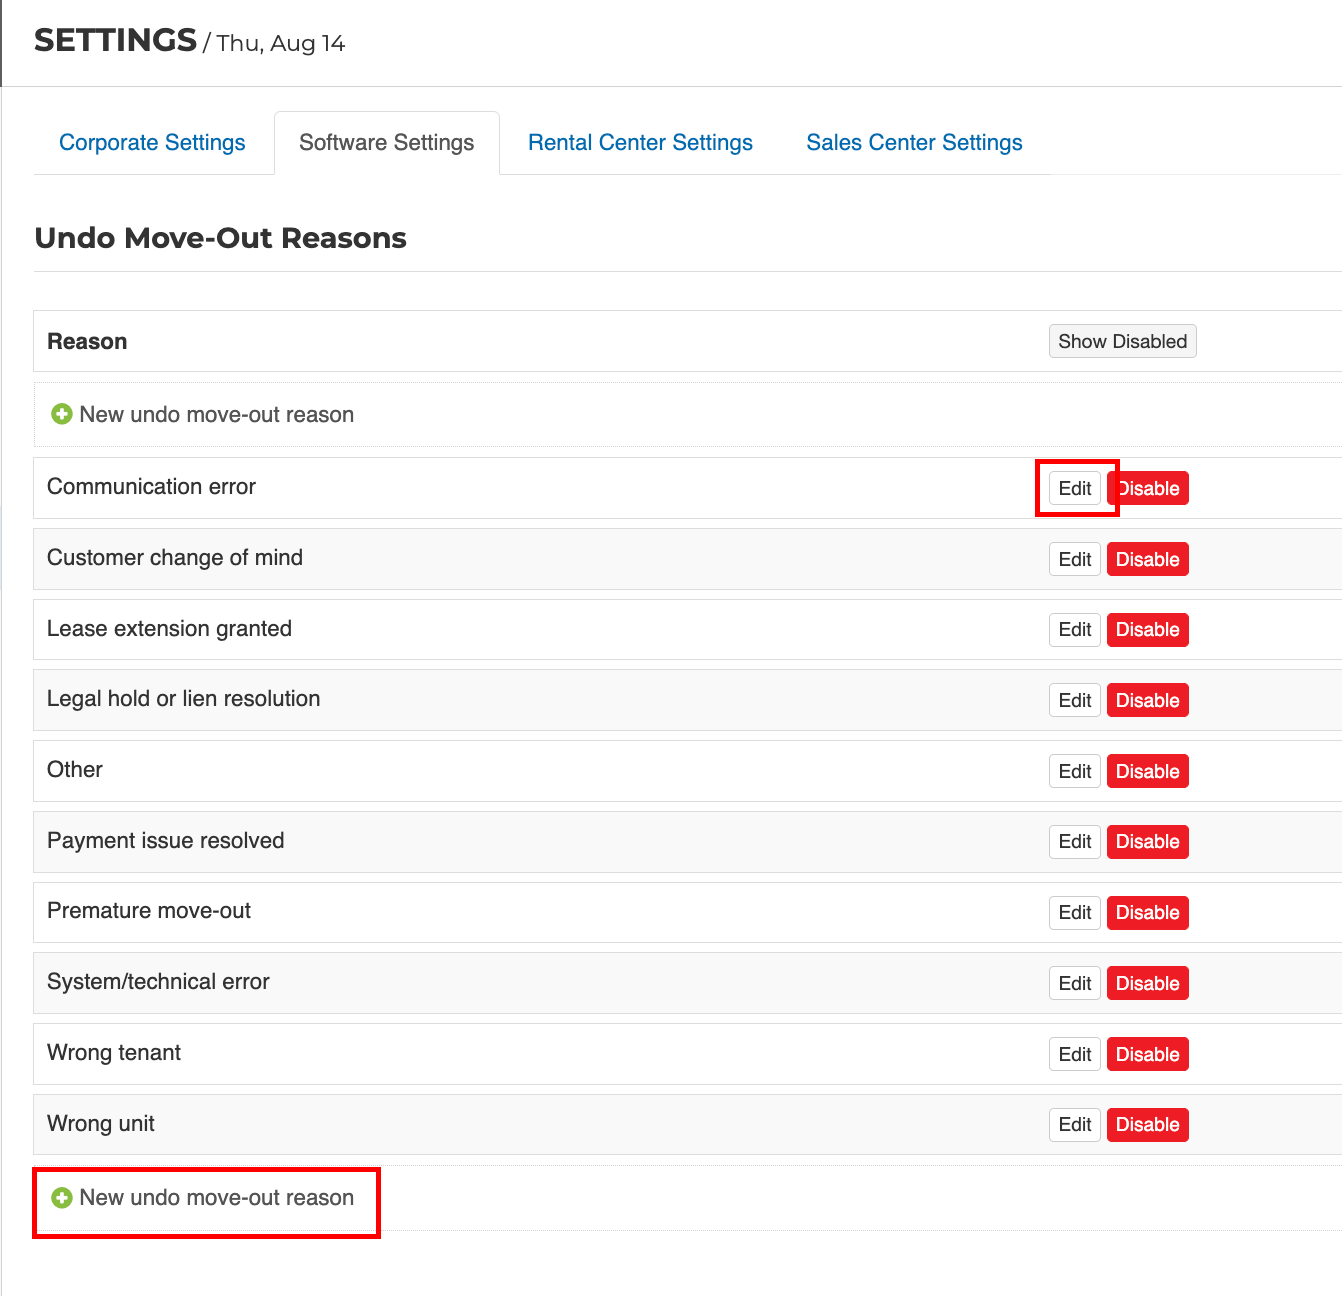The width and height of the screenshot is (1342, 1296).
Task: Edit the Communication error reason
Action: [1074, 489]
